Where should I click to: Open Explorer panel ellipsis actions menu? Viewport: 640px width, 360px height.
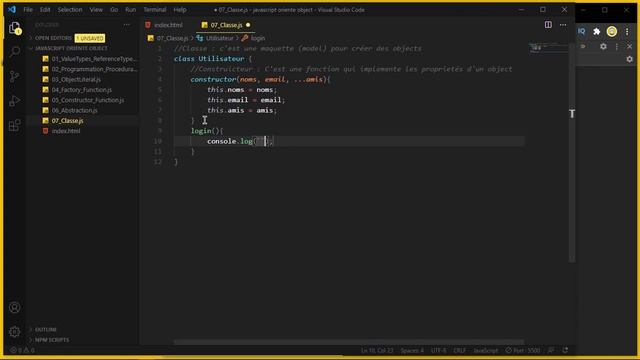(127, 25)
